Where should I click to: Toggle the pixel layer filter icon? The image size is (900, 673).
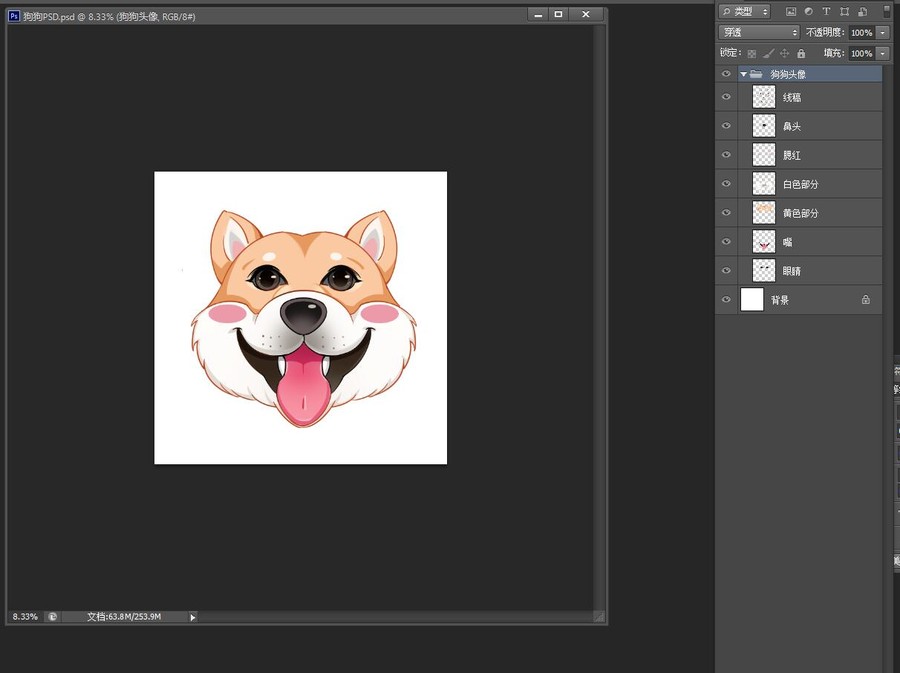click(791, 11)
